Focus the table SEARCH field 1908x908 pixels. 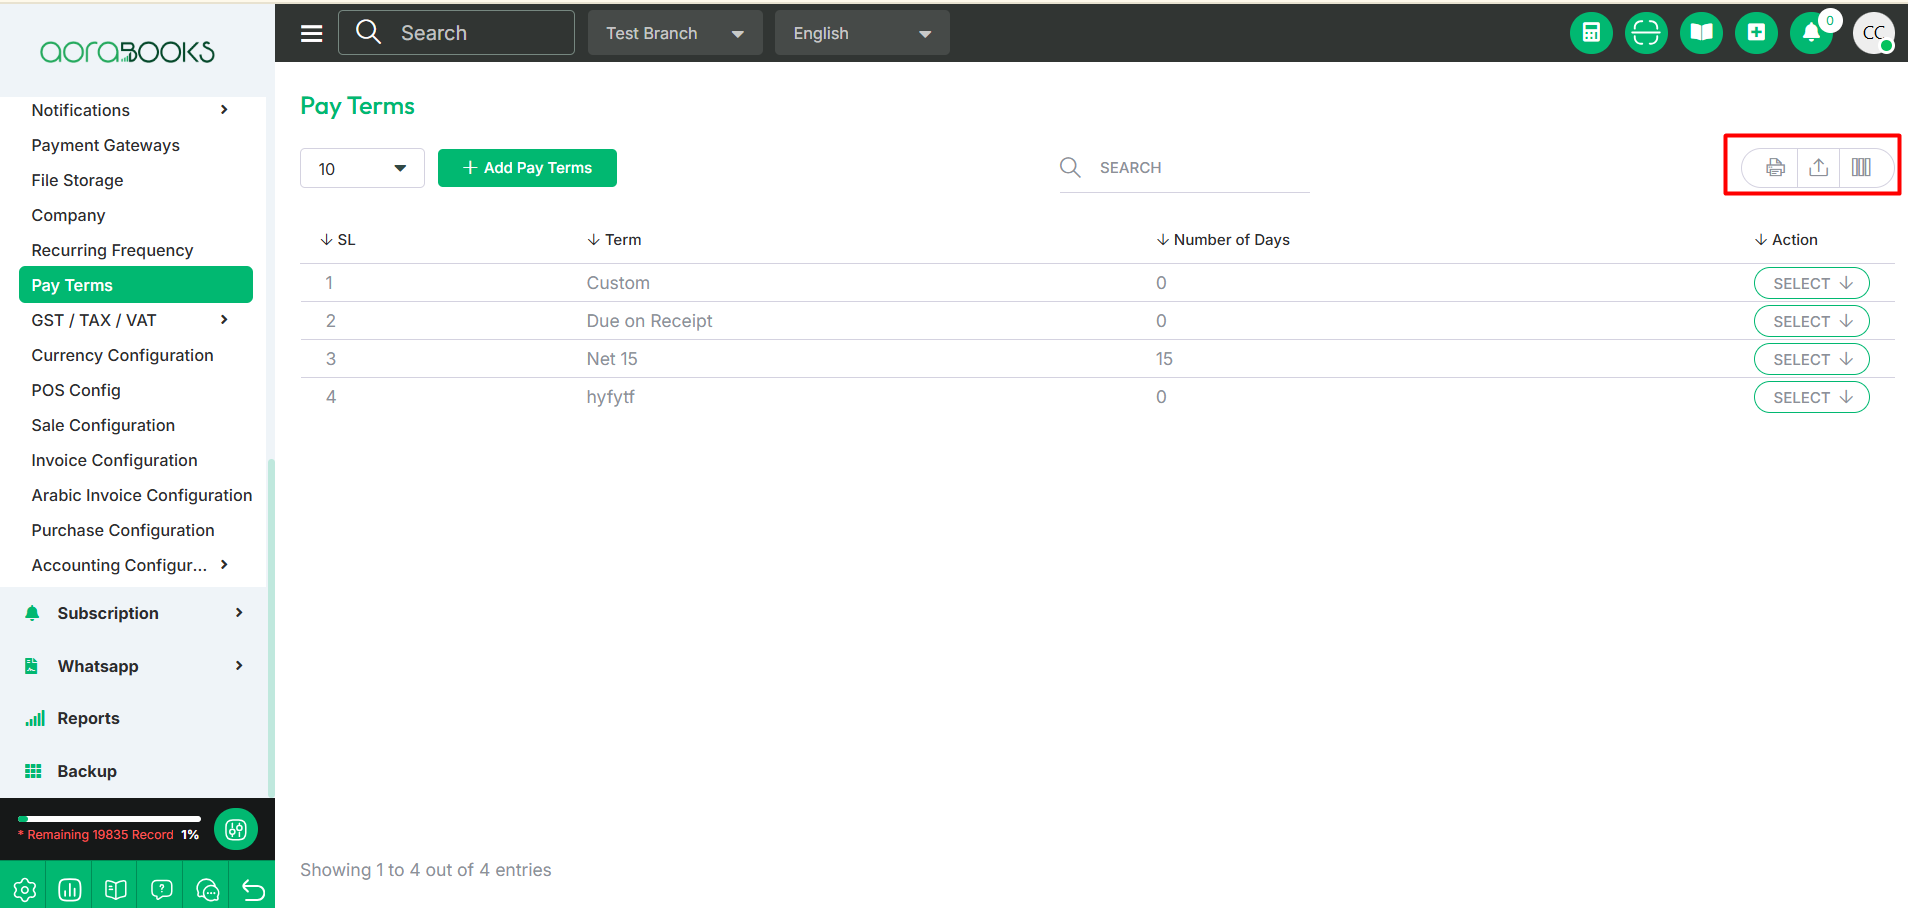[1185, 168]
